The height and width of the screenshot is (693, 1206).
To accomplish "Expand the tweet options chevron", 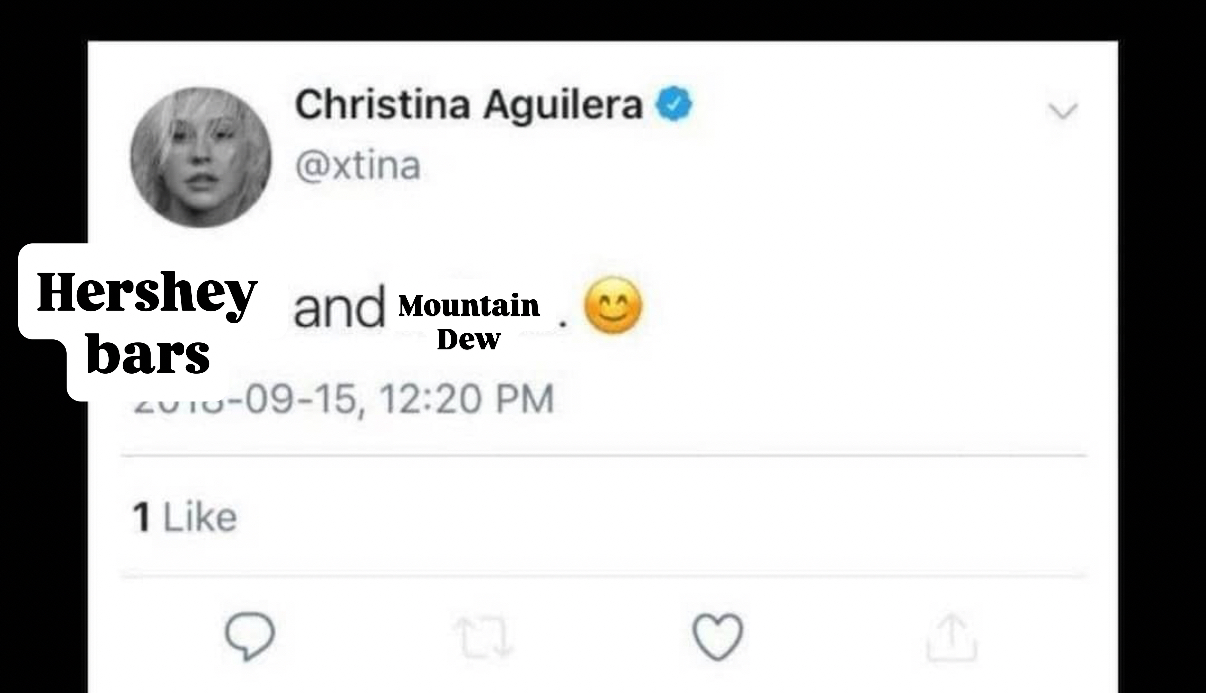I will click(1062, 109).
